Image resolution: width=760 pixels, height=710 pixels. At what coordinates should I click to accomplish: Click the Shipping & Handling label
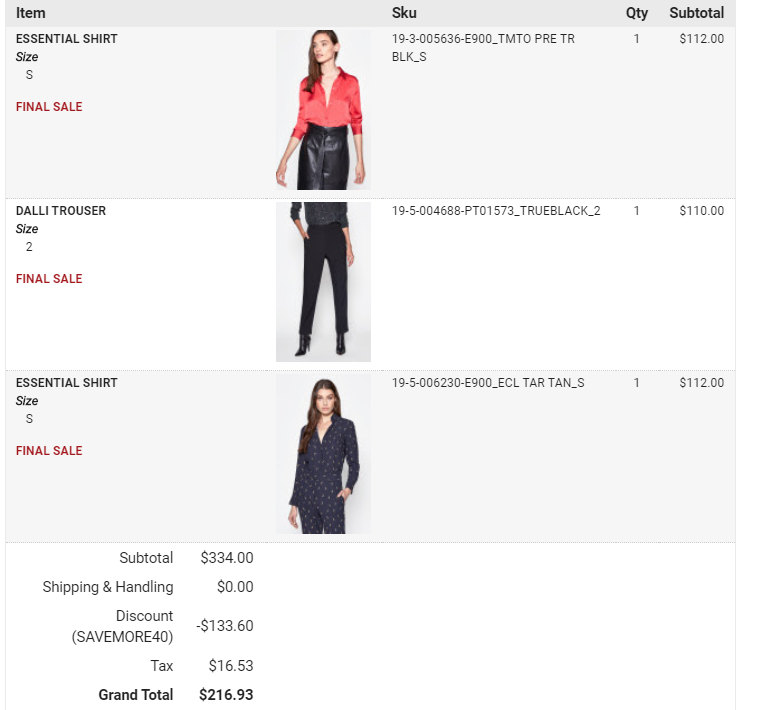pyautogui.click(x=108, y=587)
